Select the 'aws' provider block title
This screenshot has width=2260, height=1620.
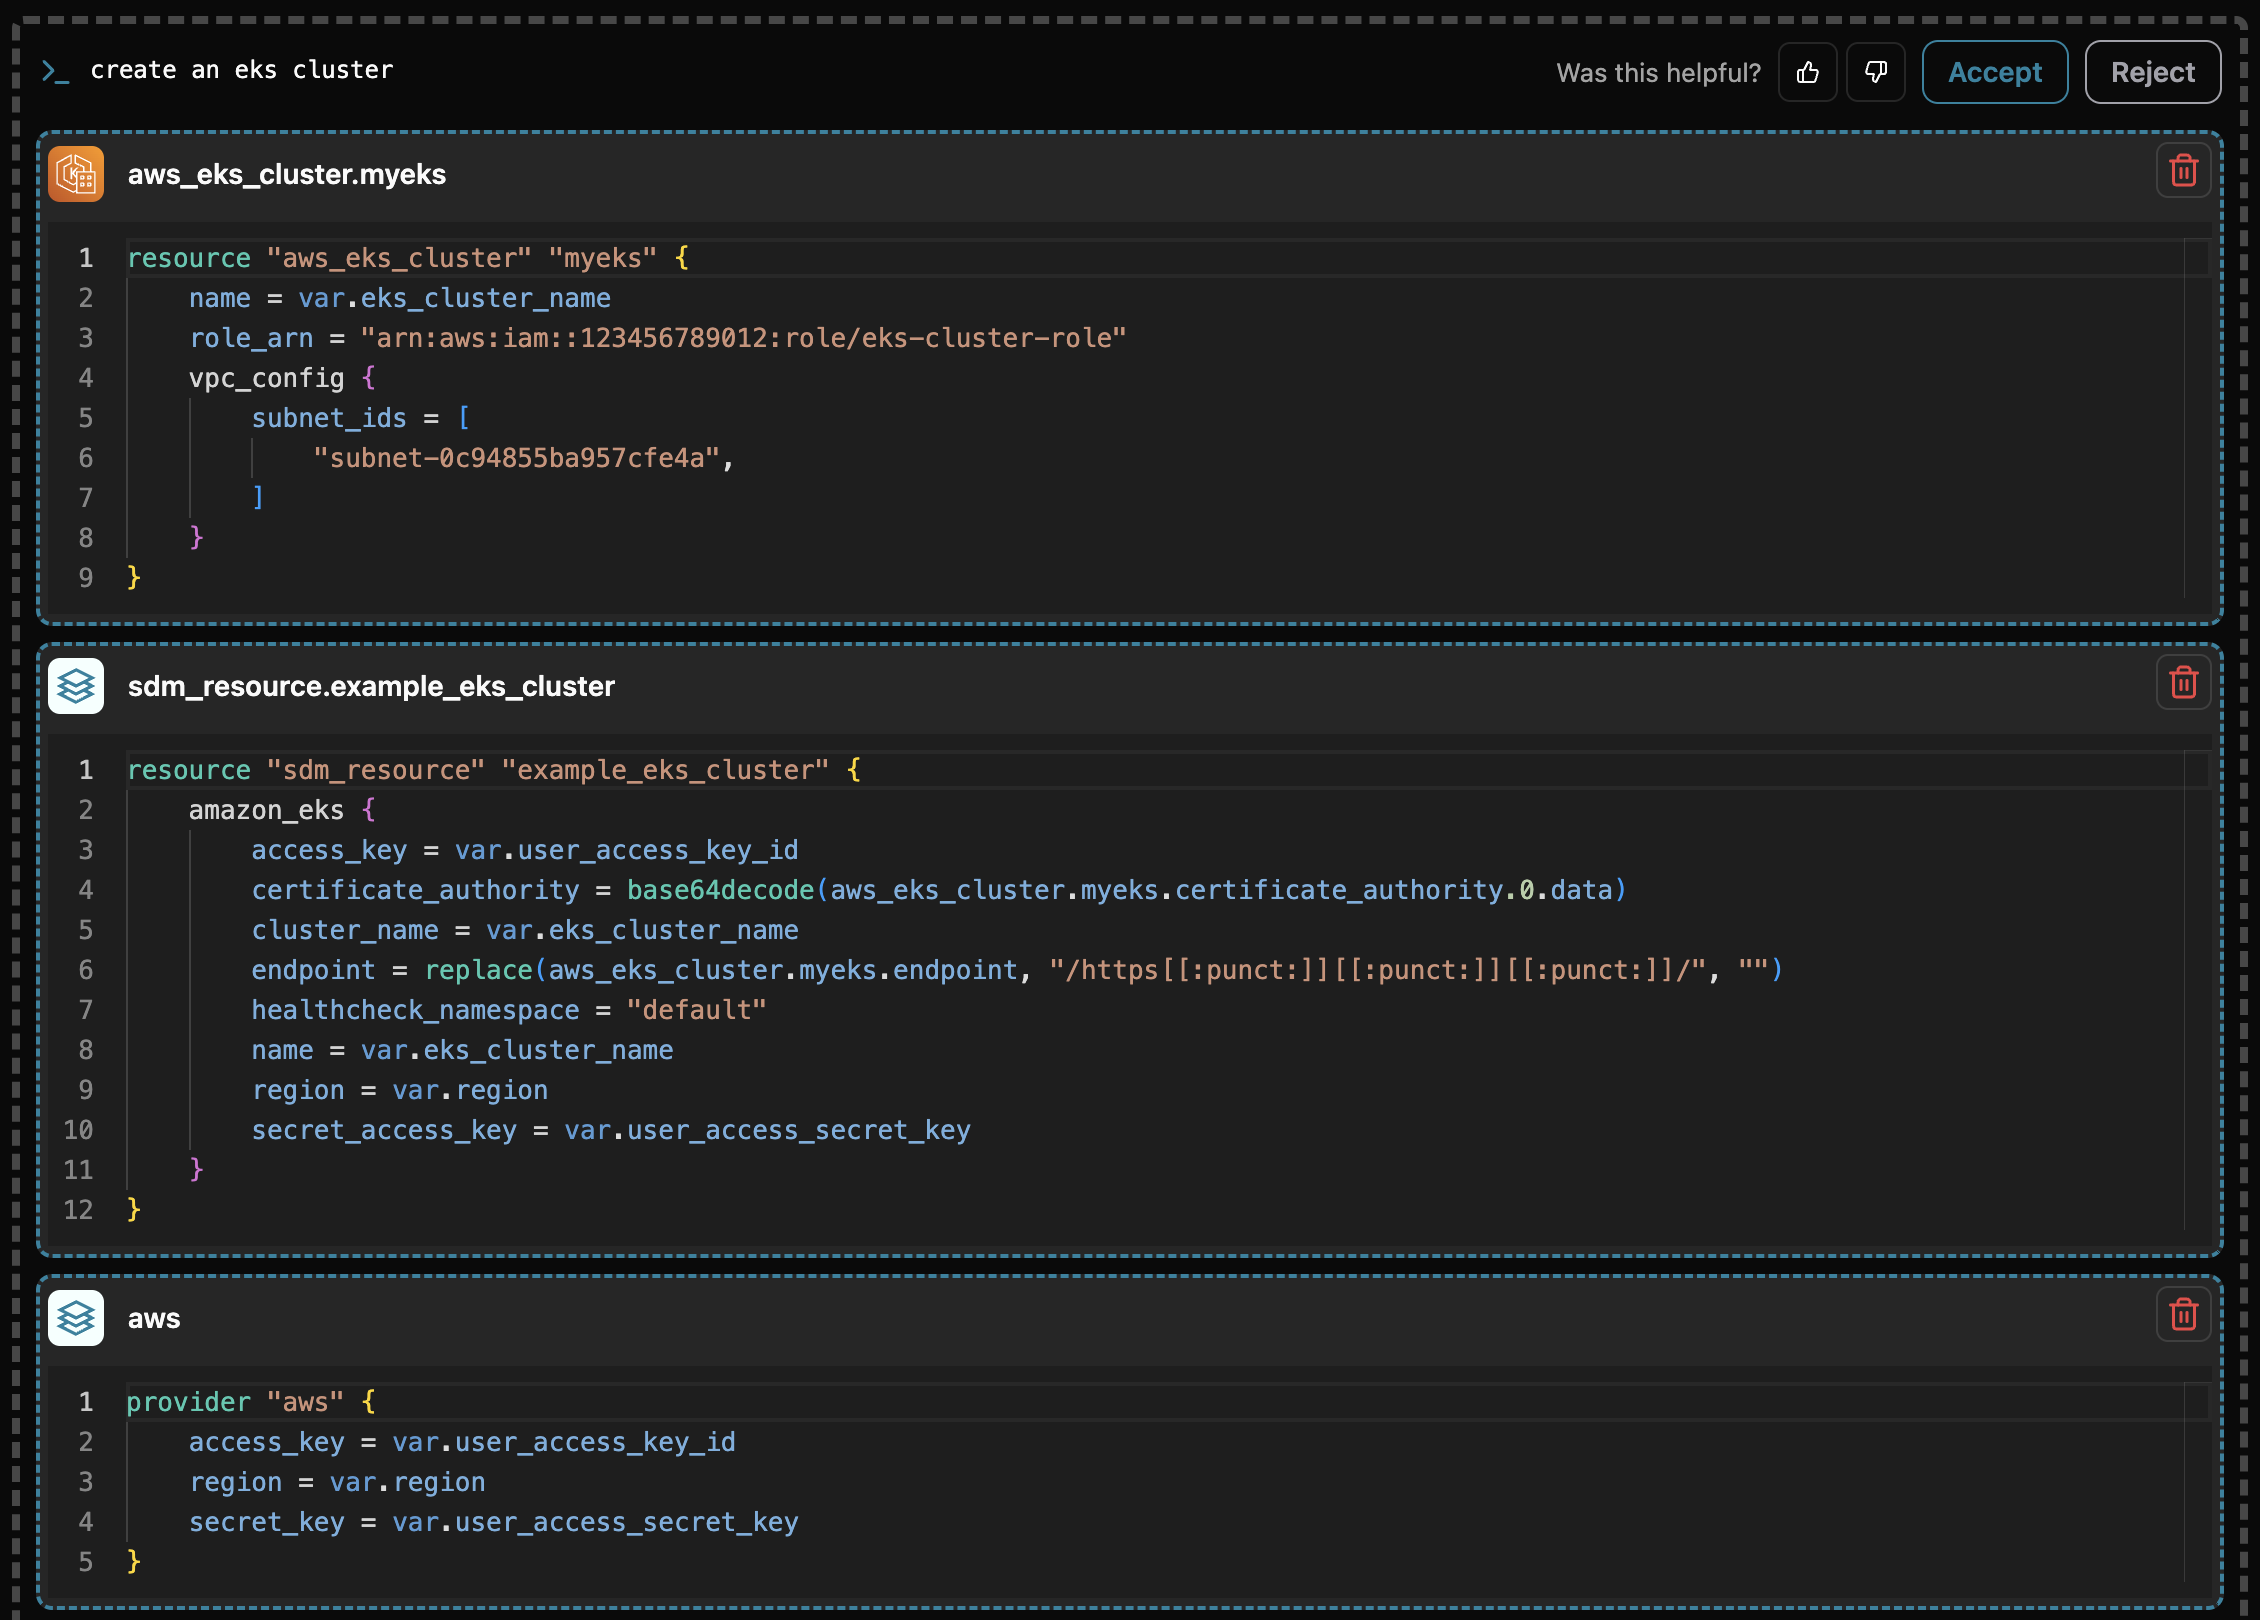(154, 1319)
